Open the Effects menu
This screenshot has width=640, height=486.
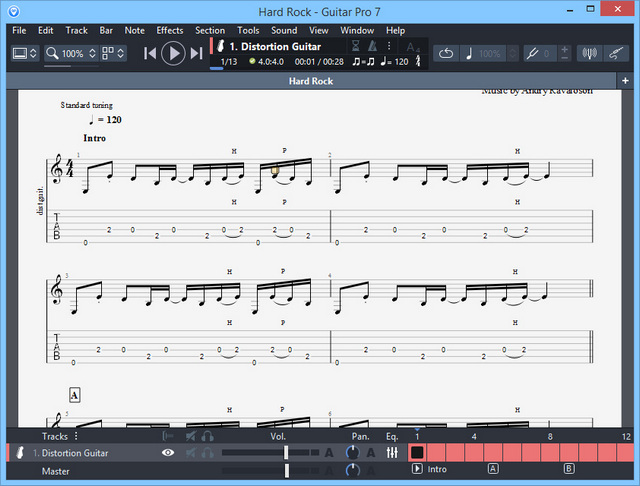point(170,30)
